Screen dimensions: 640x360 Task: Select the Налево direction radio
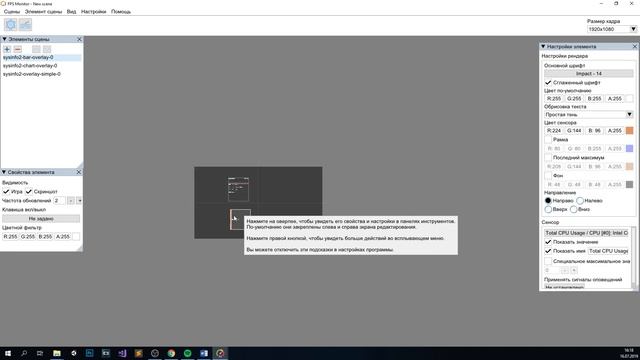pyautogui.click(x=580, y=200)
